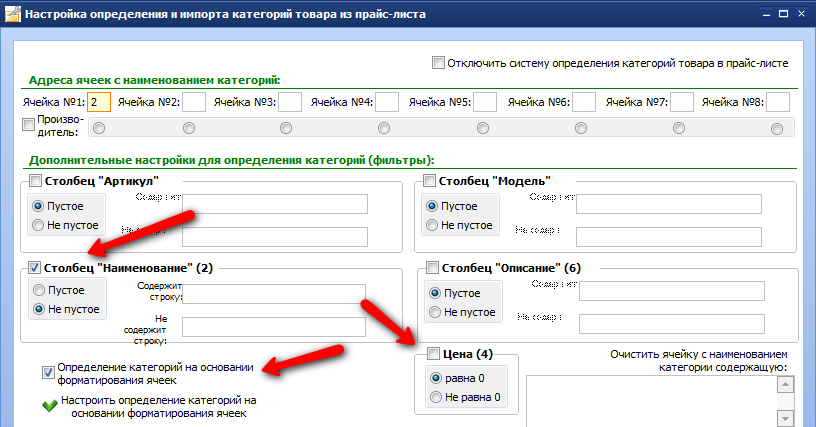Select 'Не пустое' in the Модель group

tap(431, 225)
